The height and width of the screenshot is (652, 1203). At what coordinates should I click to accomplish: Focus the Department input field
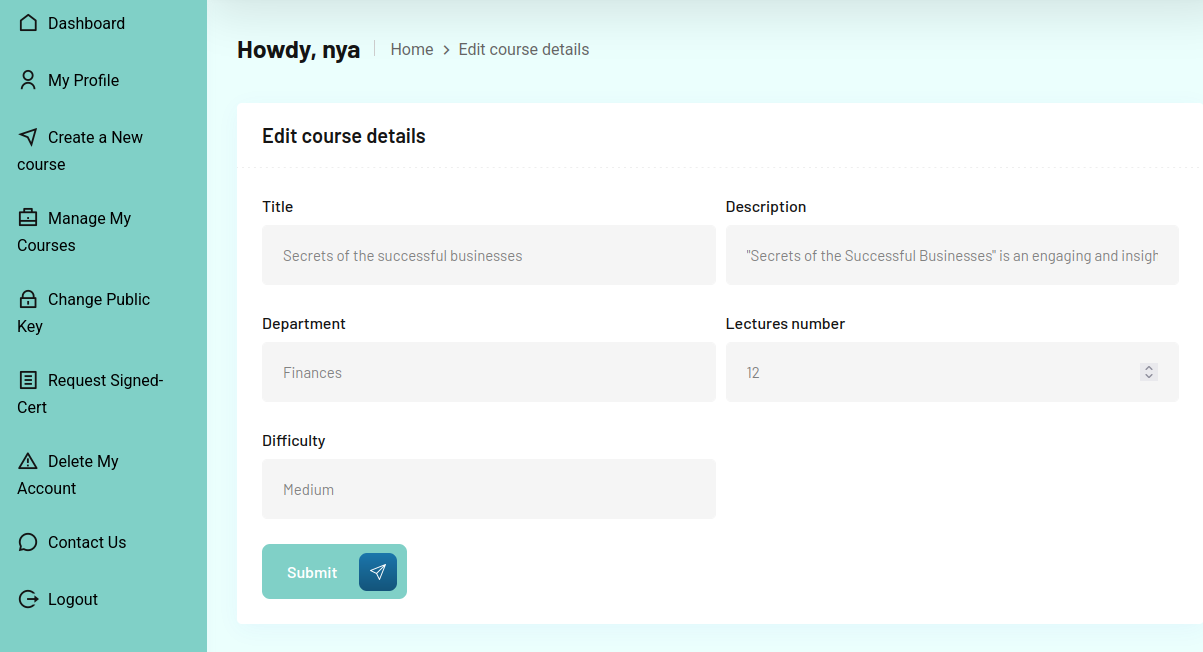coord(488,372)
